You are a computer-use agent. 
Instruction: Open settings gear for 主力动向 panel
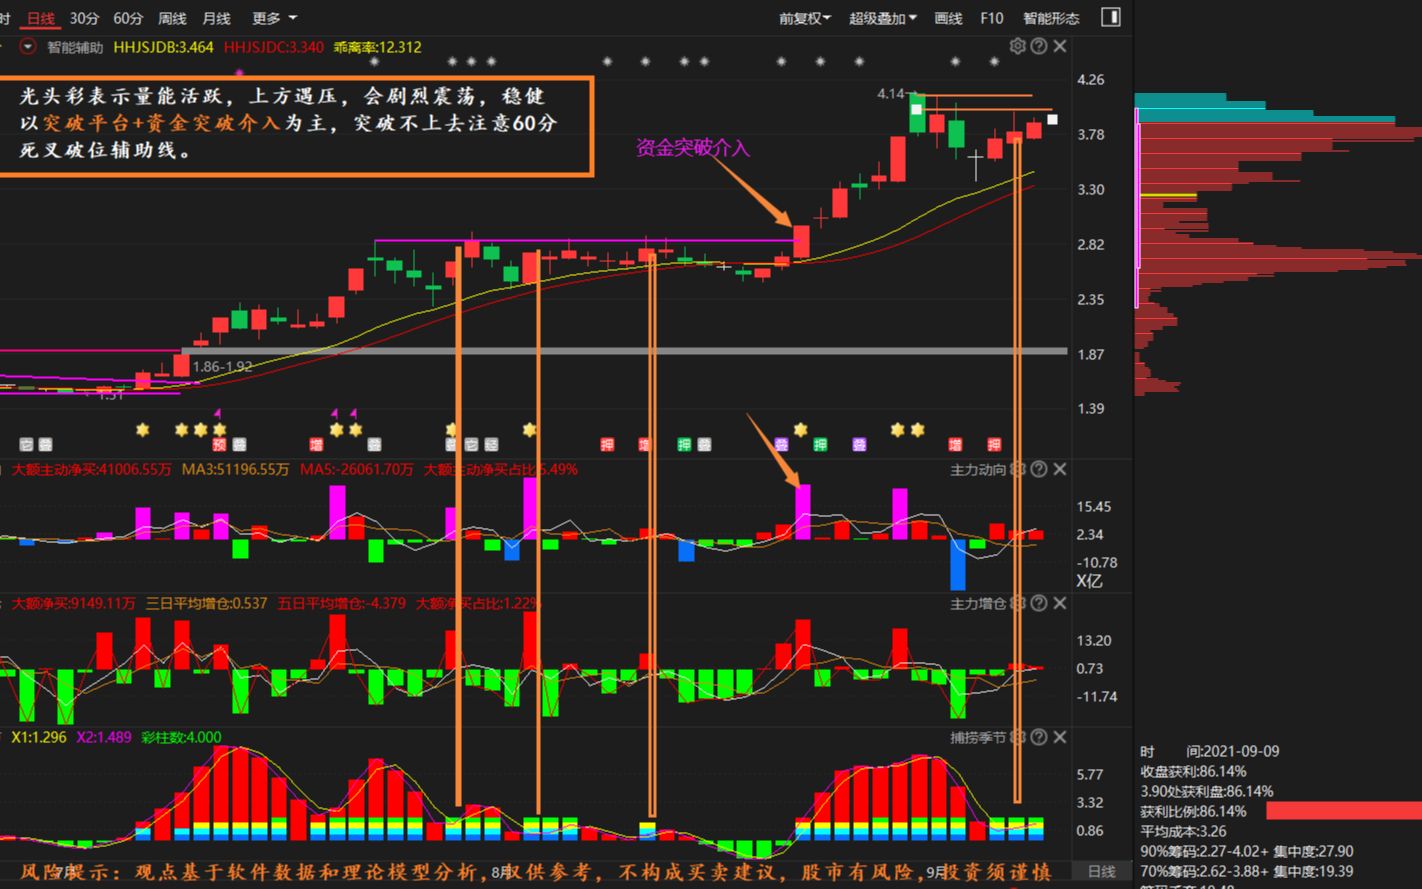1017,469
